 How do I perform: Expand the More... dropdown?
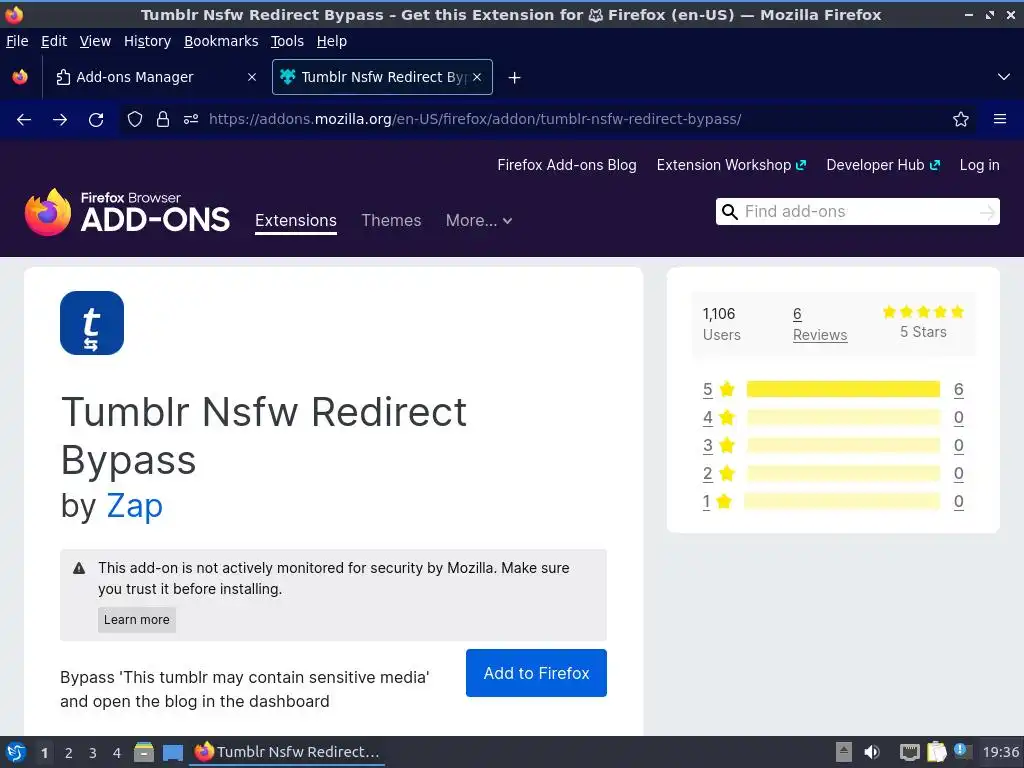479,221
